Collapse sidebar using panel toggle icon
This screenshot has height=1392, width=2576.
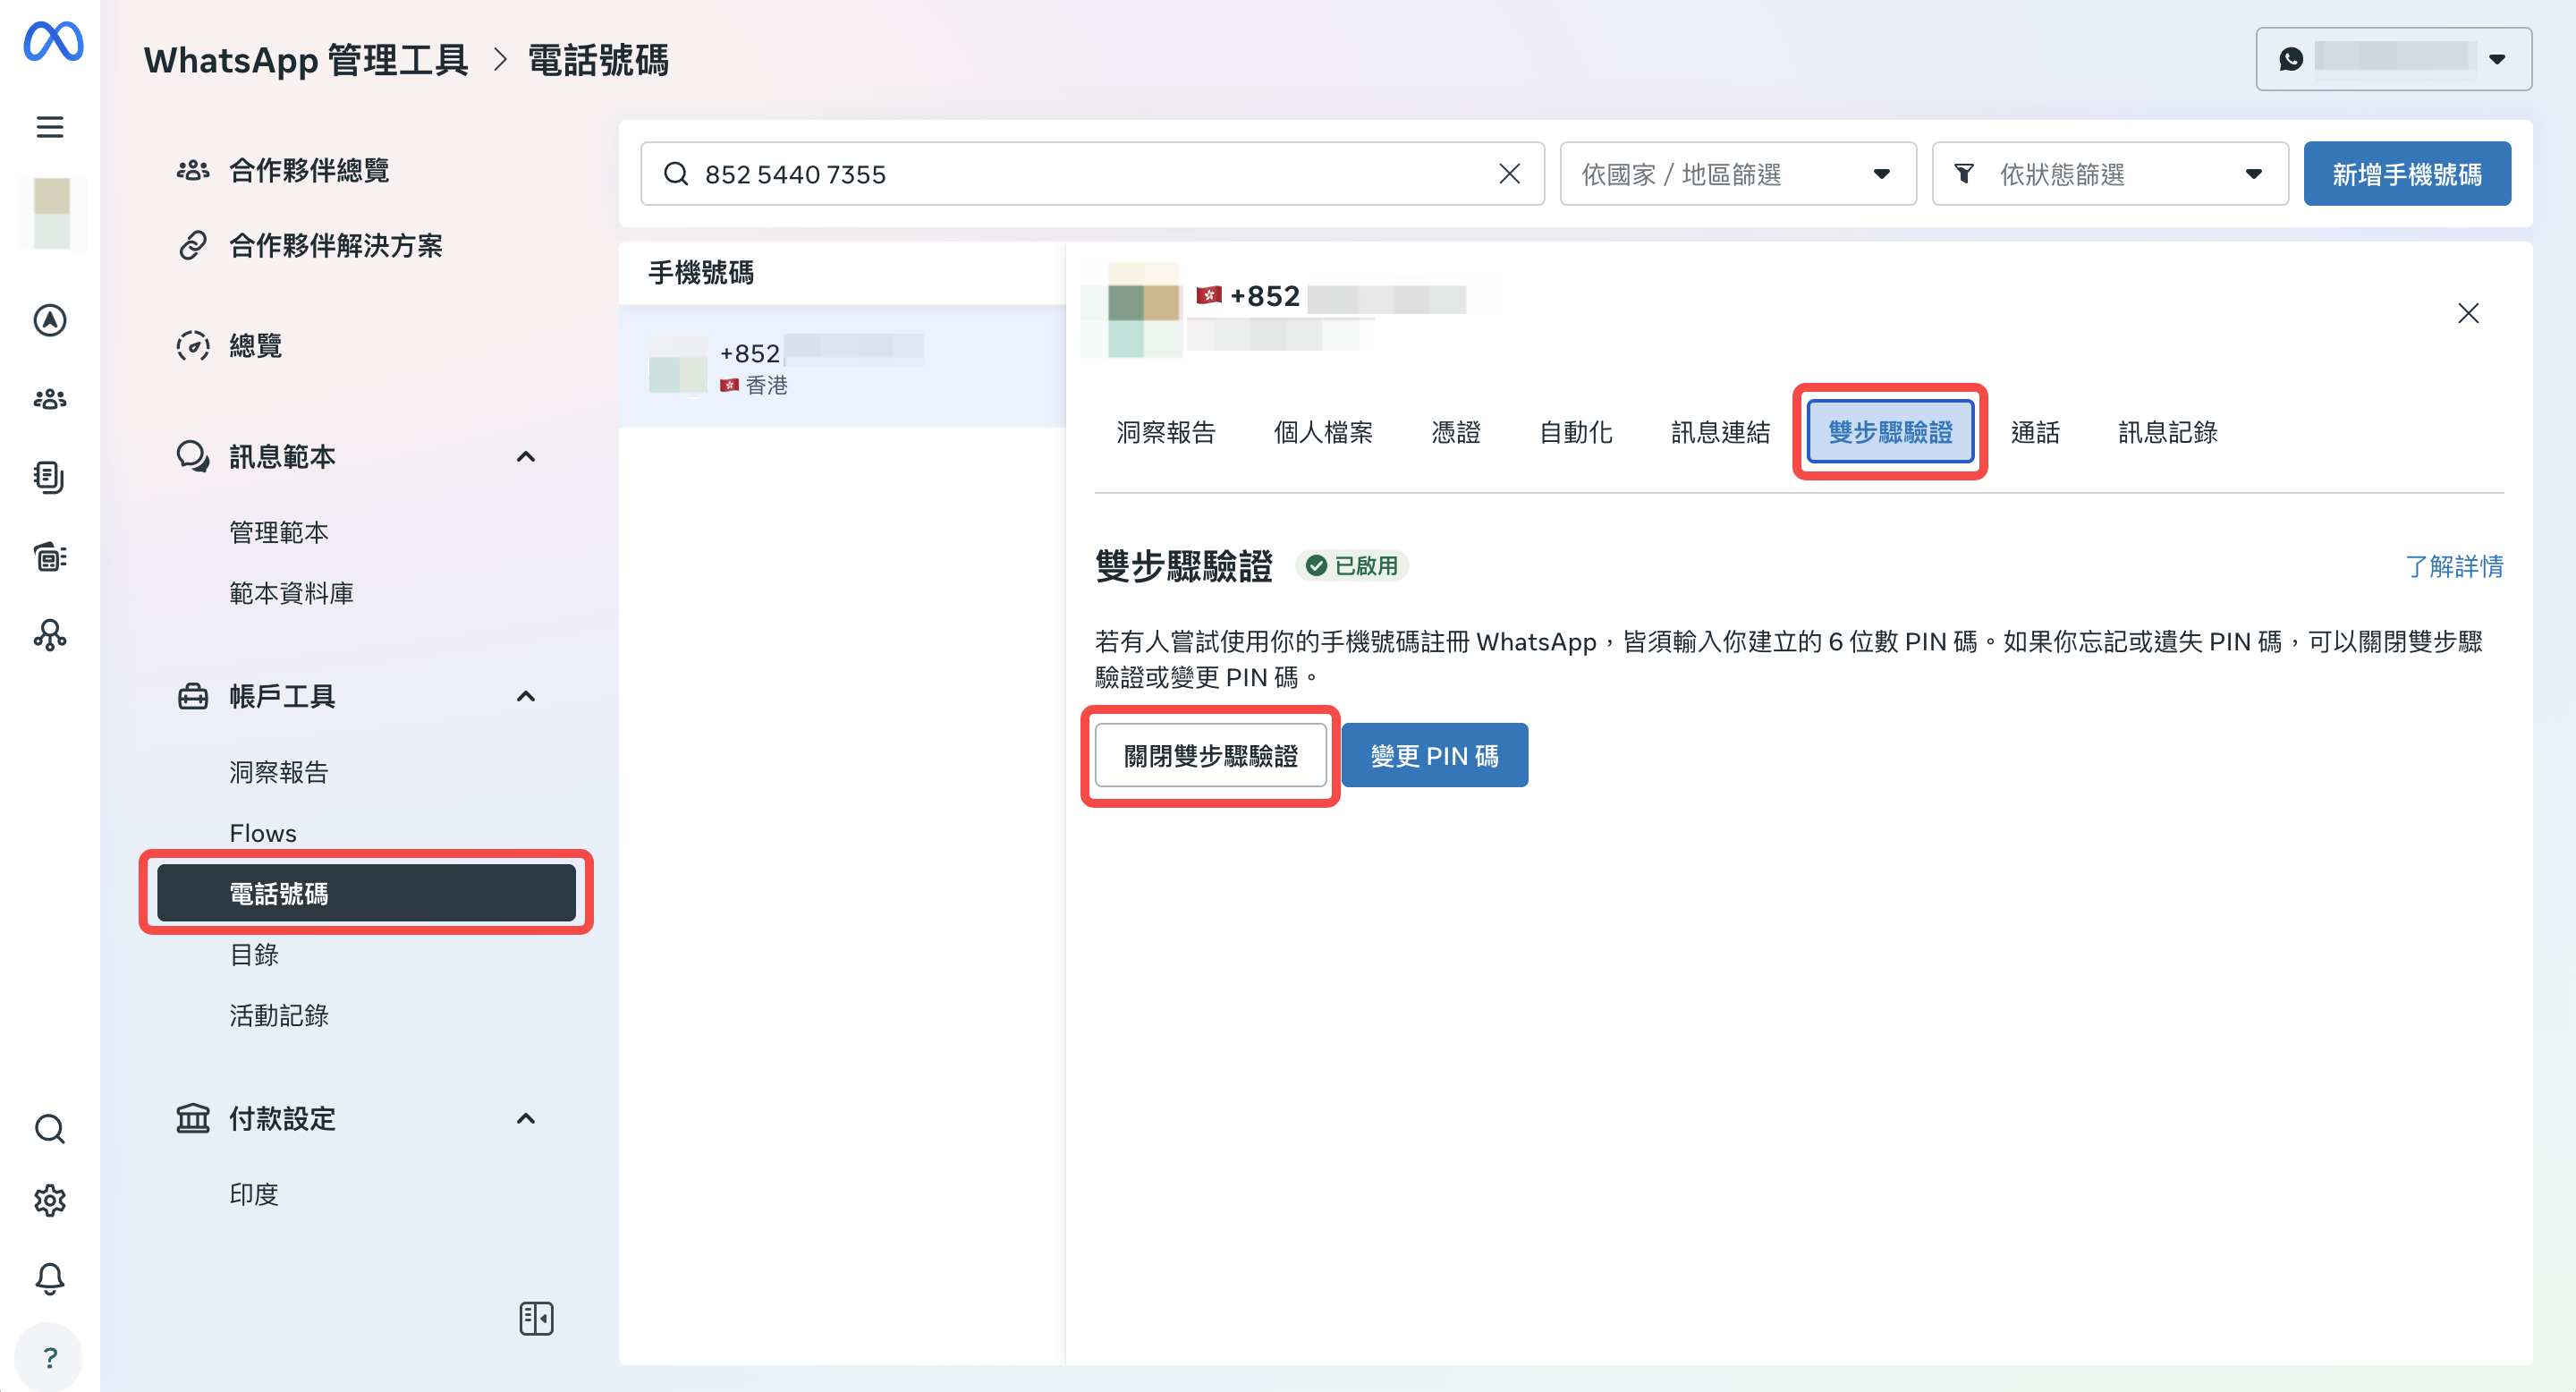click(x=536, y=1318)
